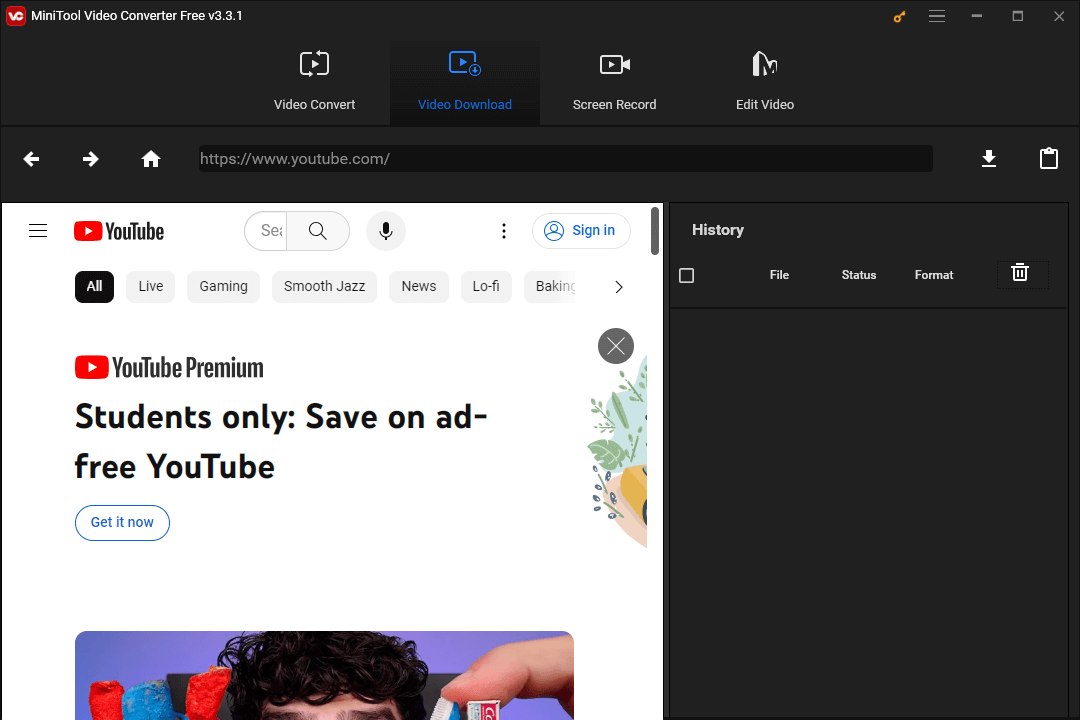
Task: Open YouTube three-dot settings menu
Action: click(504, 231)
